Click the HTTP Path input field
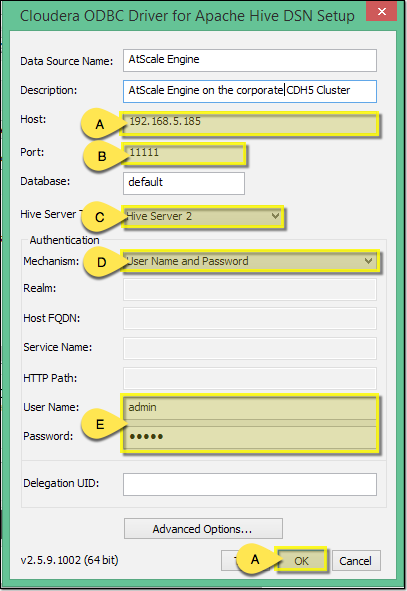Image resolution: width=407 pixels, height=591 pixels. coord(249,378)
